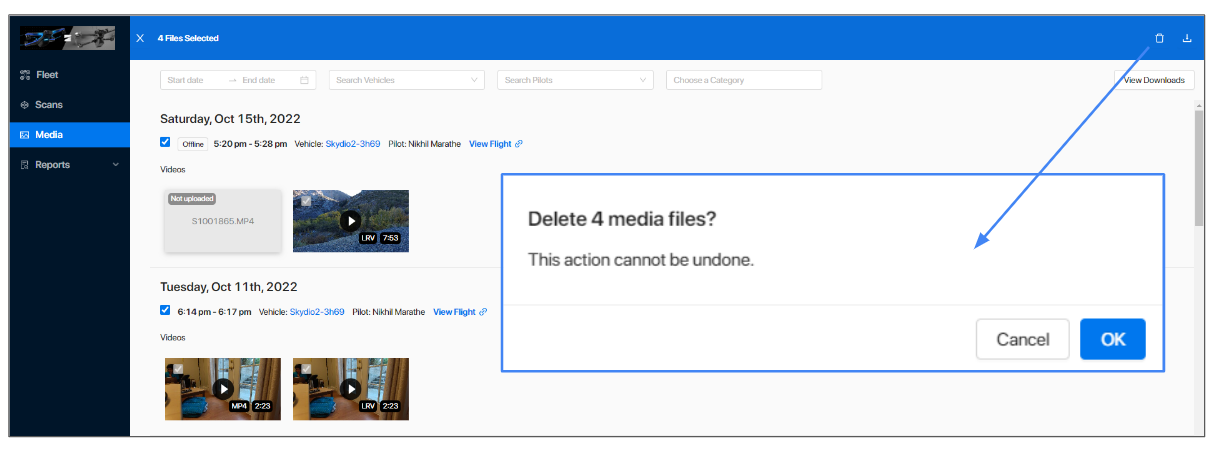This screenshot has height=461, width=1213.
Task: Open the Search Vehicles dropdown
Action: point(406,80)
